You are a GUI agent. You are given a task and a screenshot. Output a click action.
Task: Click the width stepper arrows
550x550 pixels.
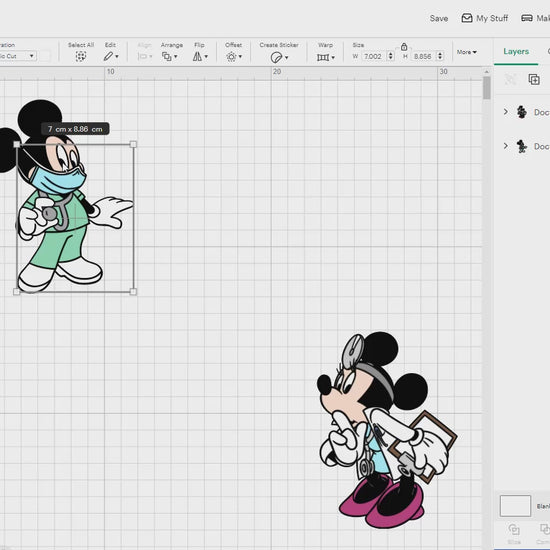pyautogui.click(x=390, y=56)
